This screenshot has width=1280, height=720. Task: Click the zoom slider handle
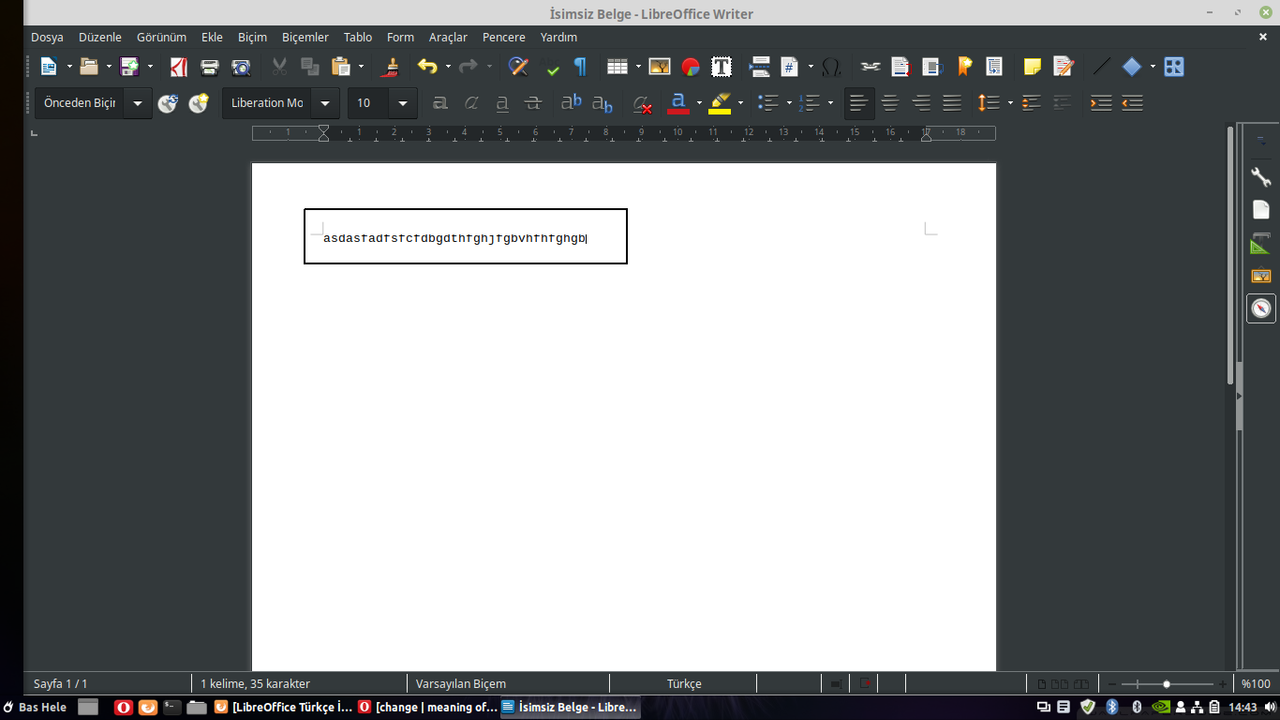[x=1166, y=684]
